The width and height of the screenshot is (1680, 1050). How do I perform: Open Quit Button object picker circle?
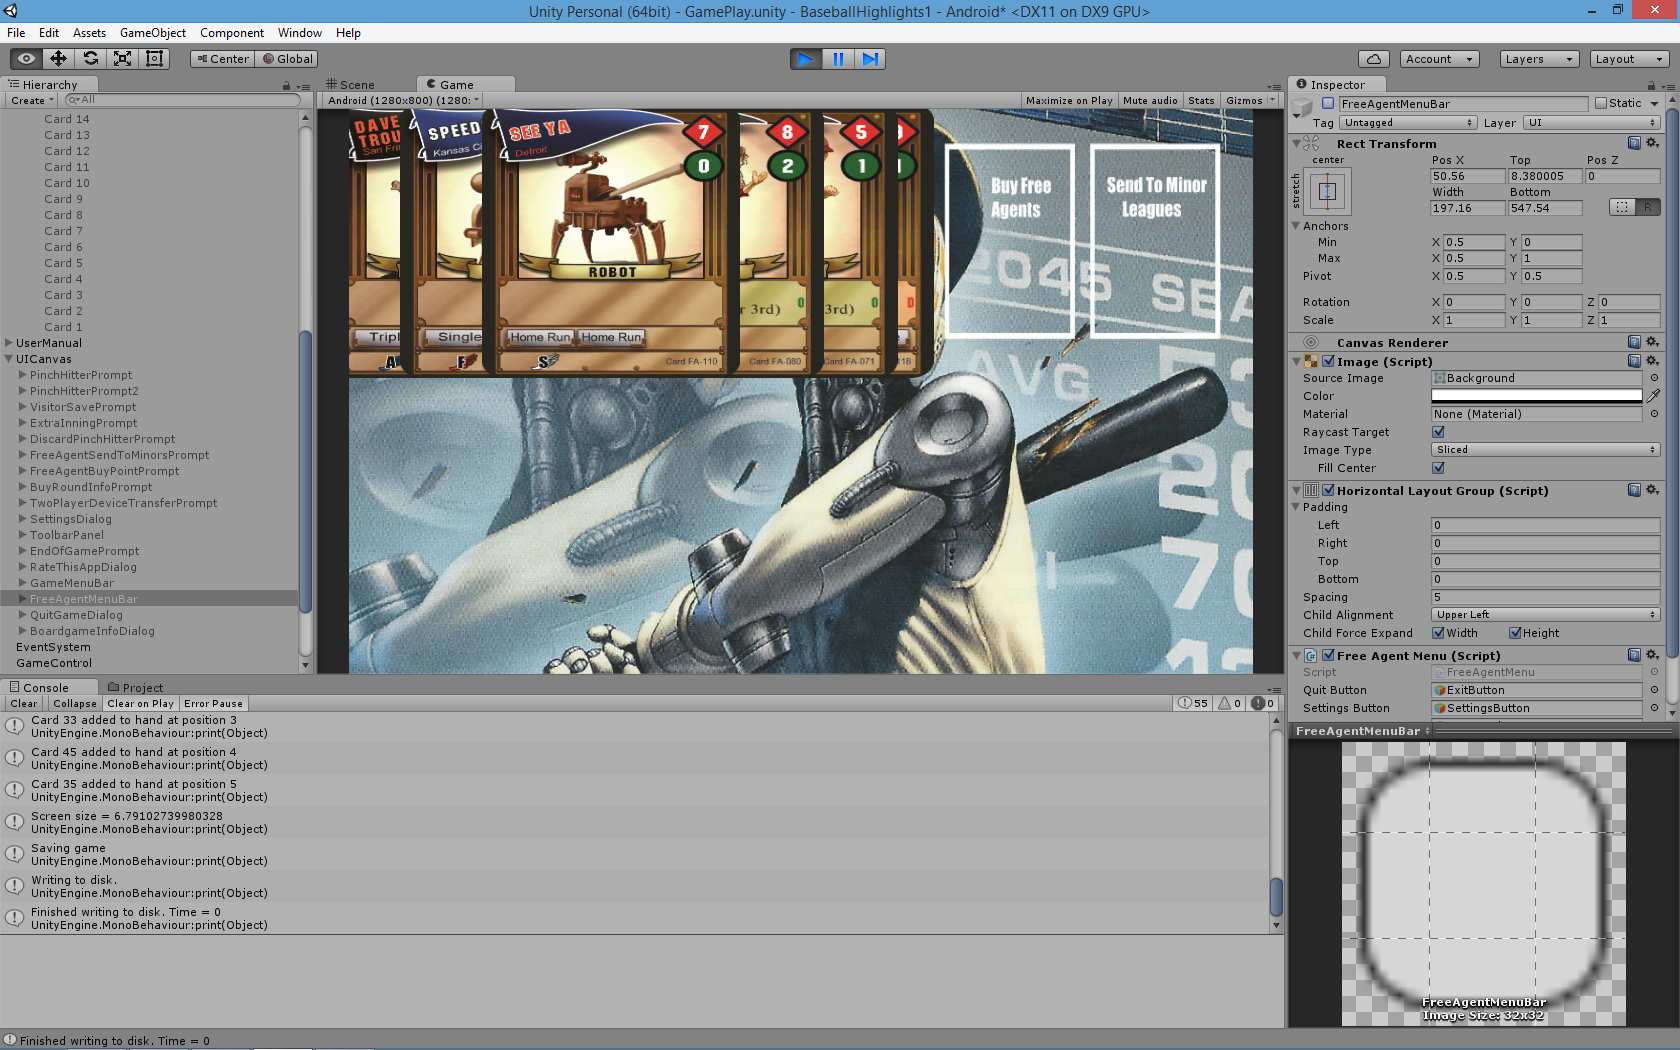(x=1654, y=690)
